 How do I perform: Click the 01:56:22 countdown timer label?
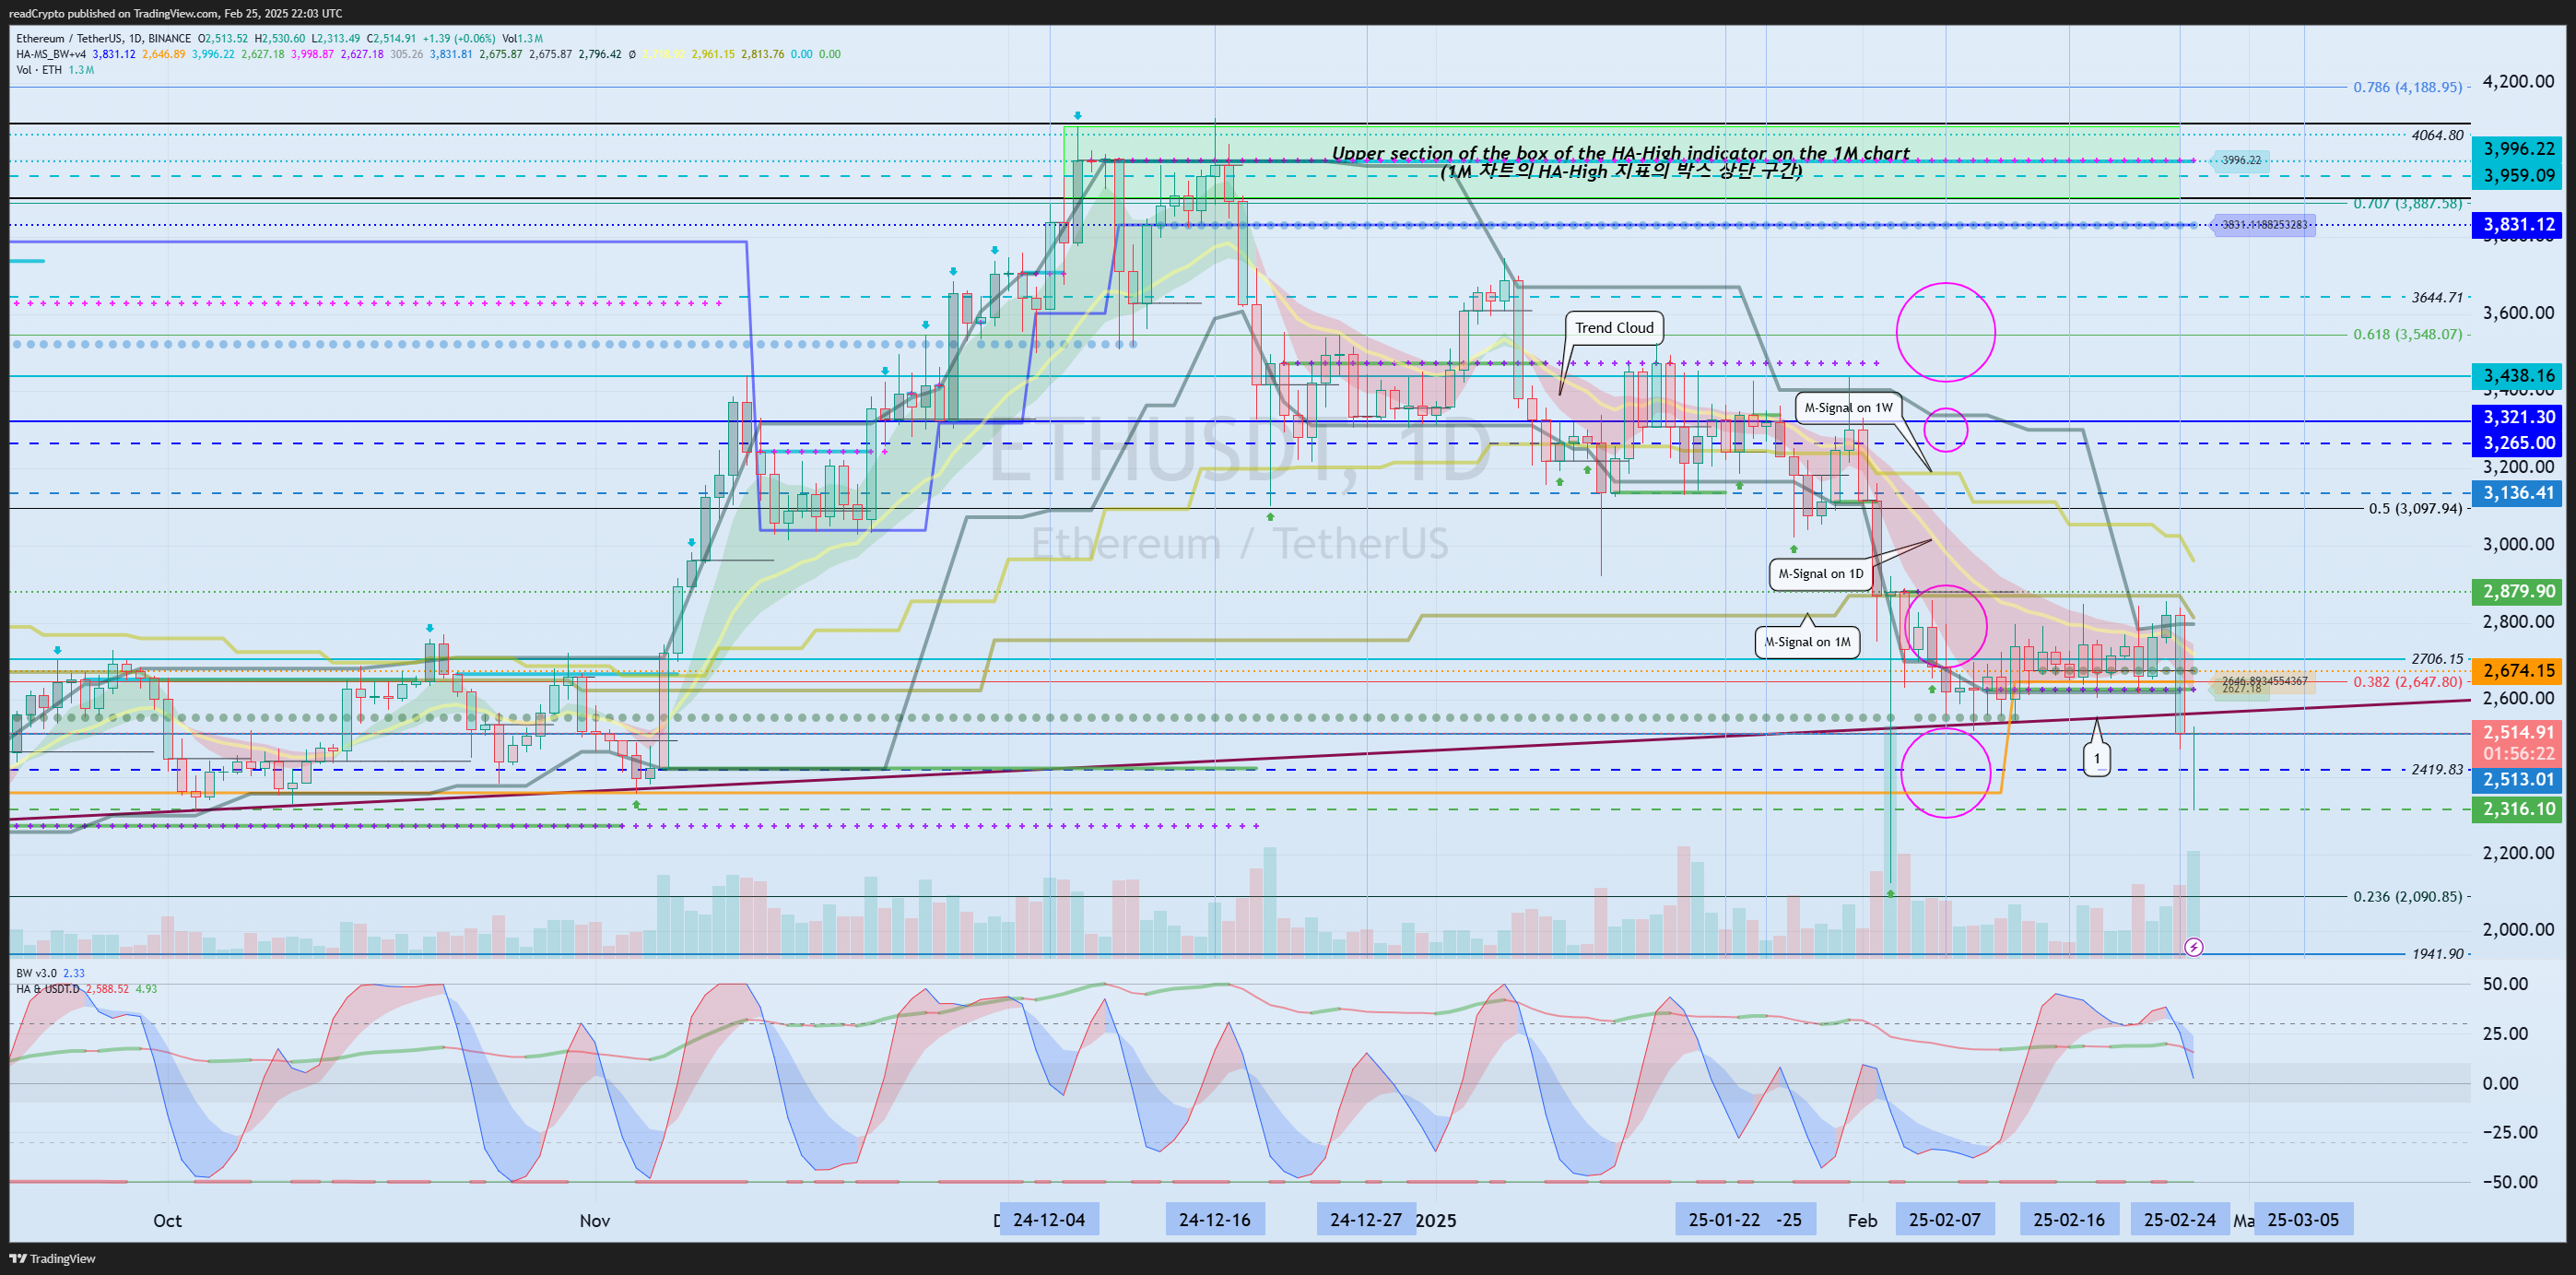[x=2519, y=754]
